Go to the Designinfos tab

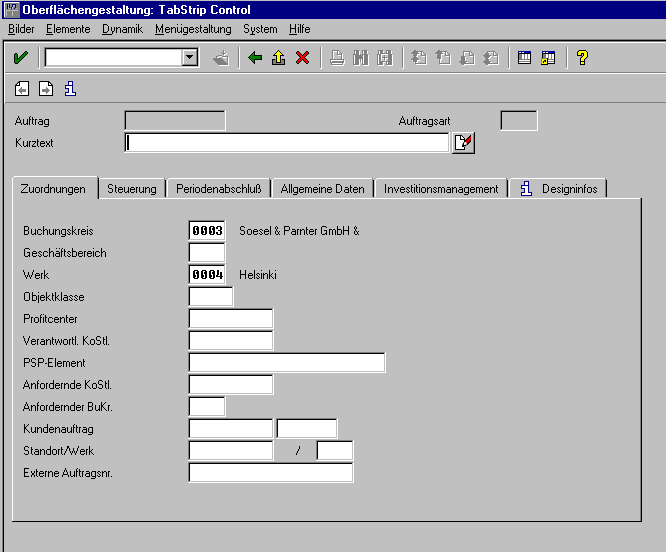click(559, 189)
